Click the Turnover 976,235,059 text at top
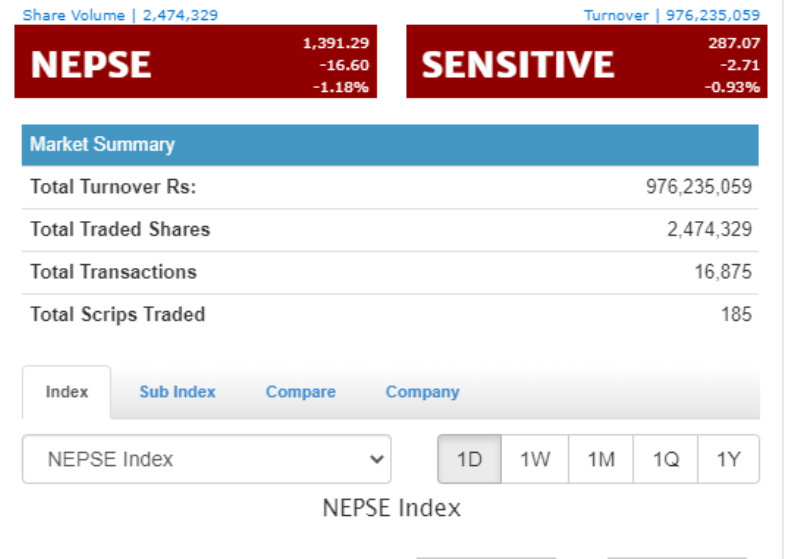 [x=672, y=15]
